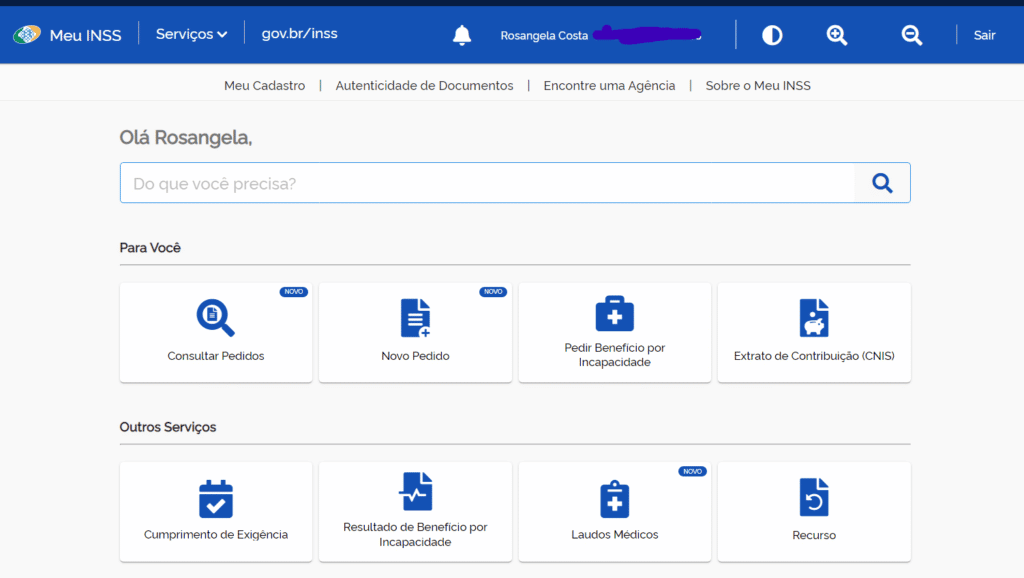
Task: Expand the Serviços dropdown menu
Action: click(190, 33)
